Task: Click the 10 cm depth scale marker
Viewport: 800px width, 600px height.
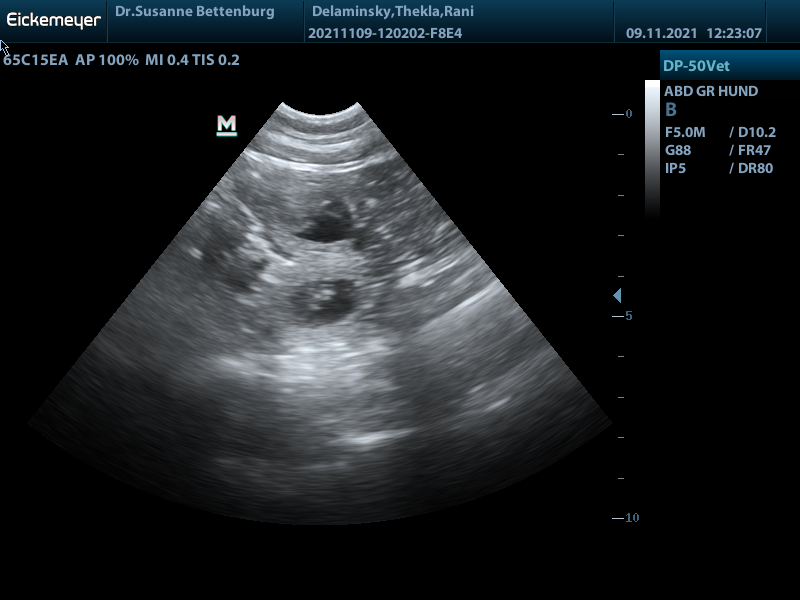Action: click(631, 518)
